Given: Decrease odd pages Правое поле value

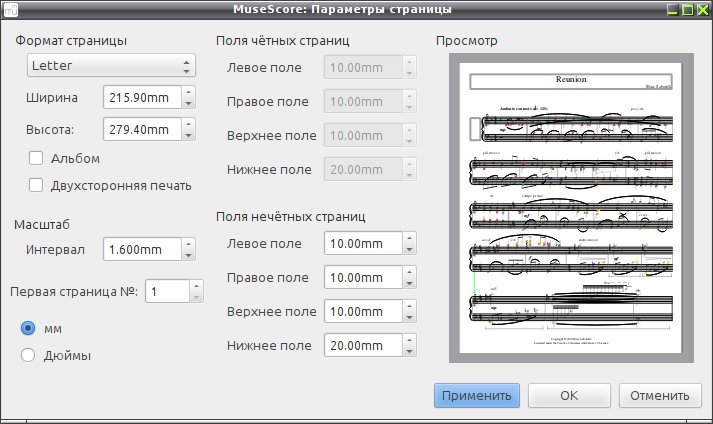Looking at the screenshot, I should 409,283.
